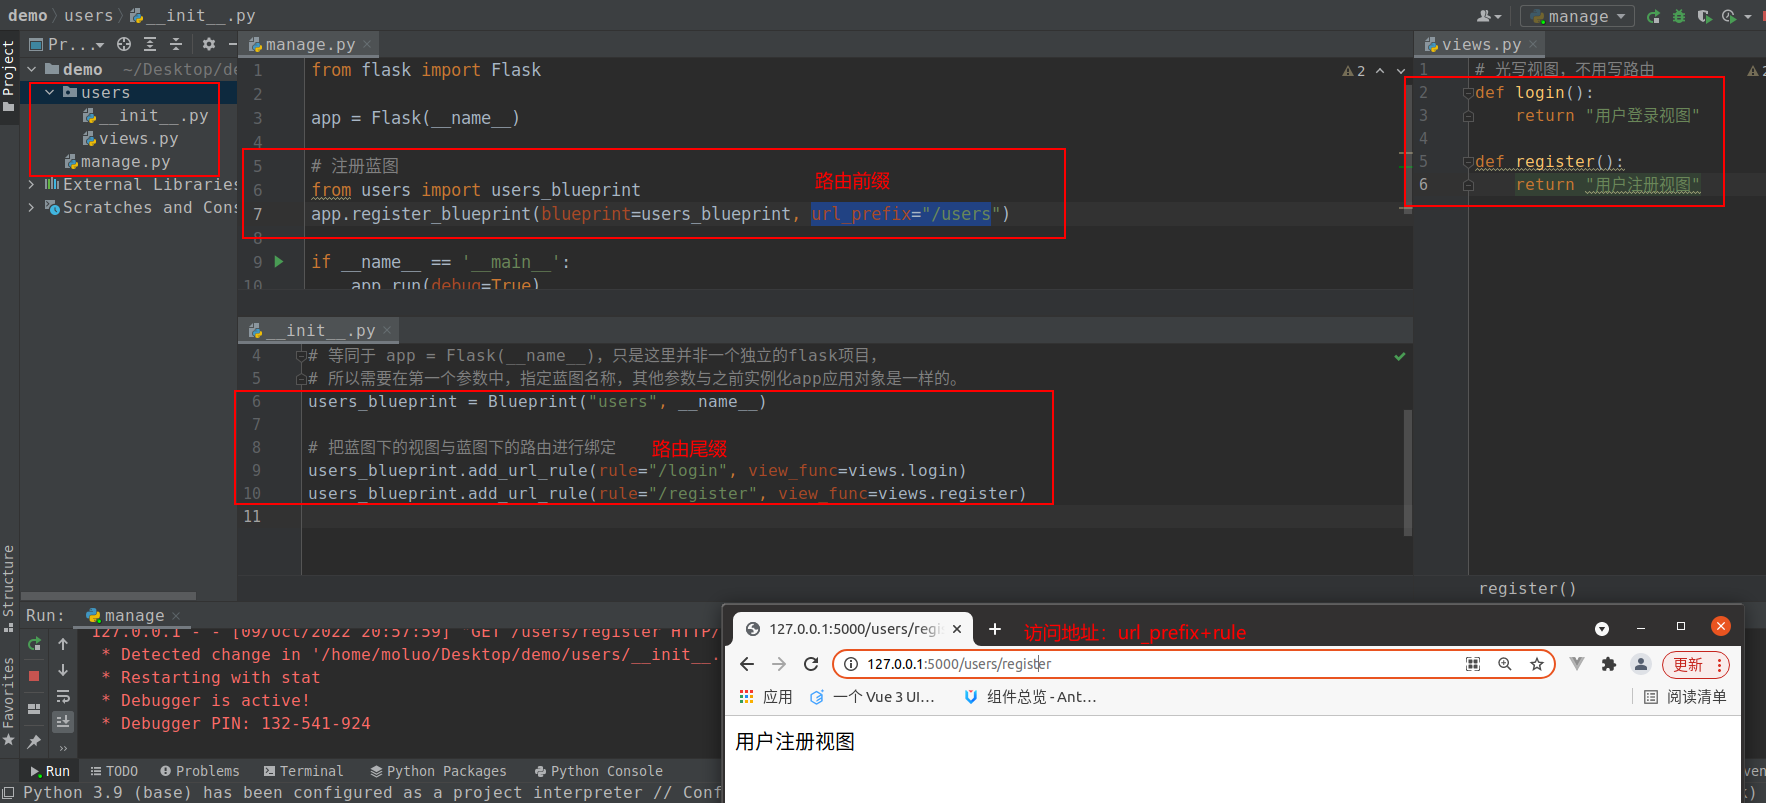Open the Terminal tool window tab

303,771
